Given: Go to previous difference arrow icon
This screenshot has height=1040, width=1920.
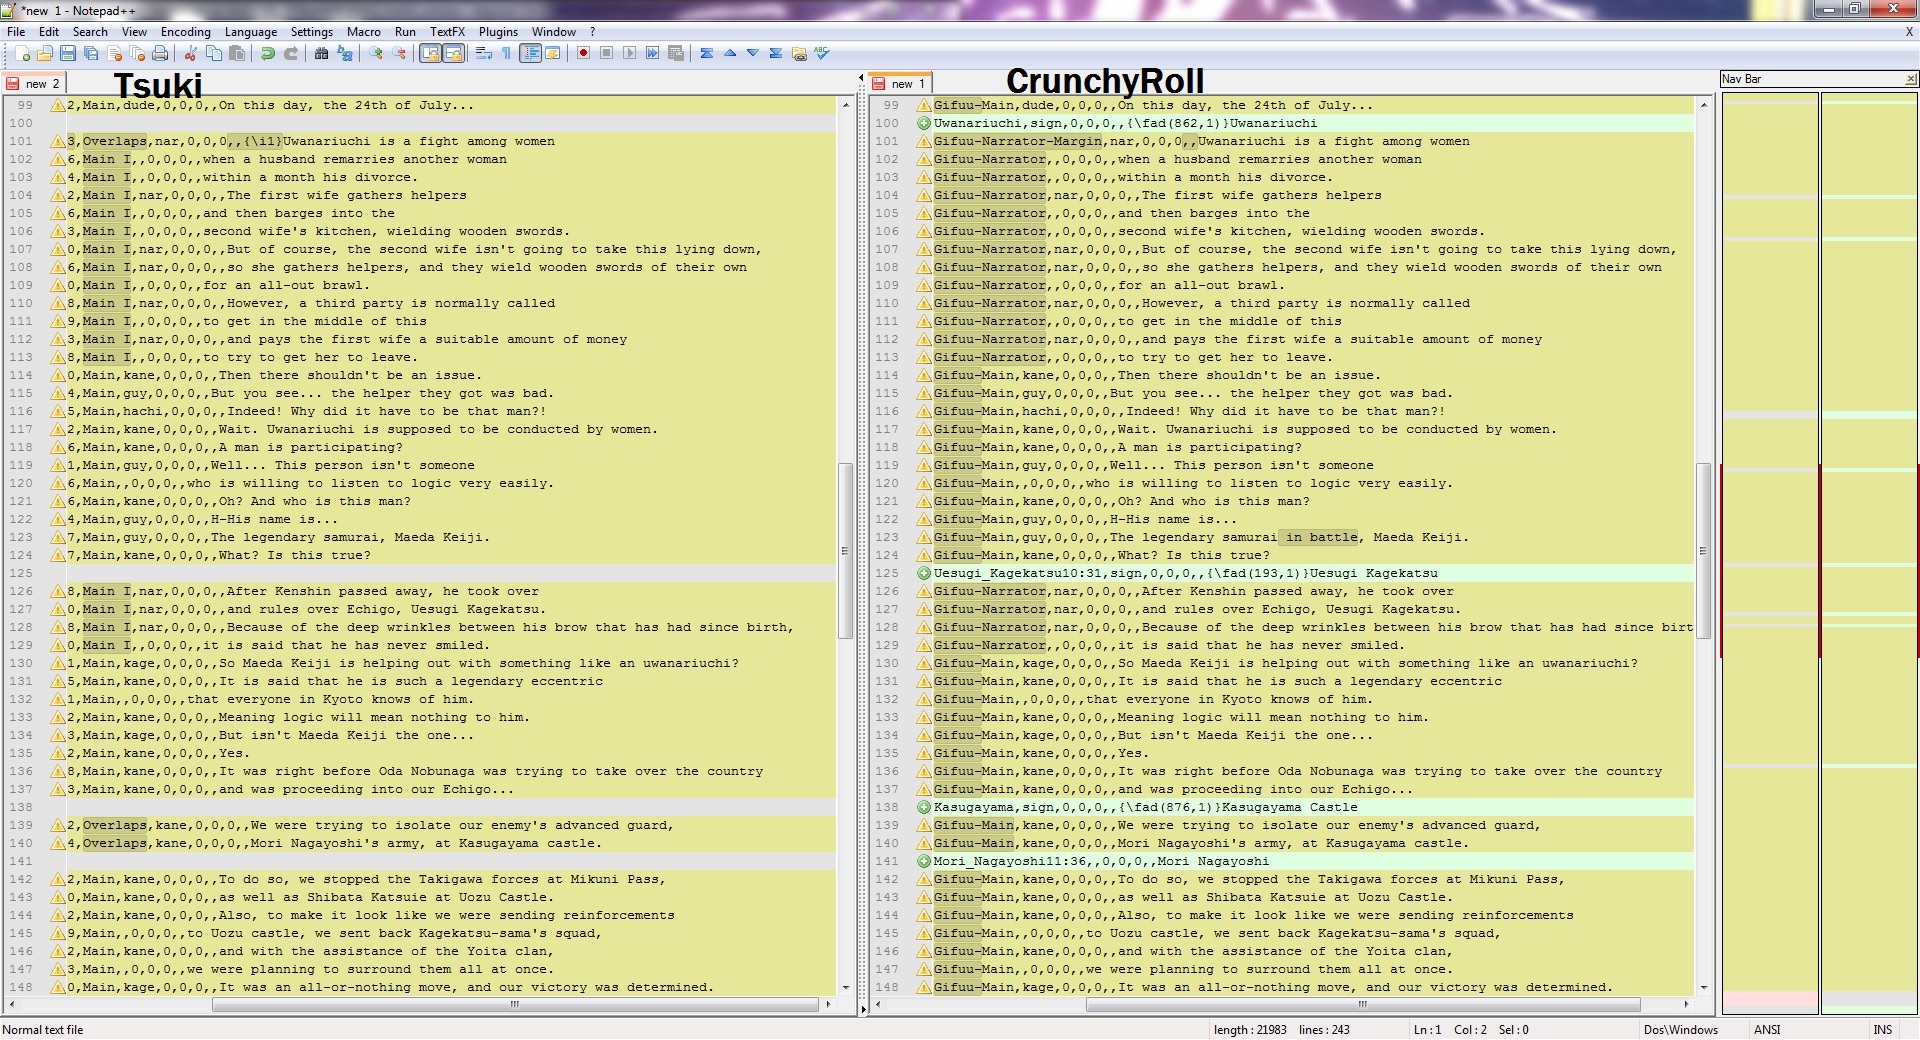Looking at the screenshot, I should click(730, 54).
